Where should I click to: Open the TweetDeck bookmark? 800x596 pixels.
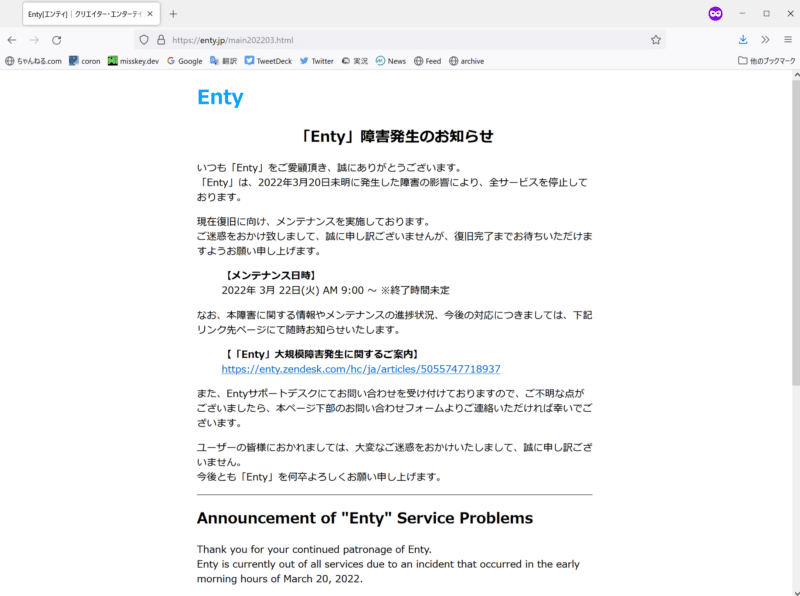[268, 61]
